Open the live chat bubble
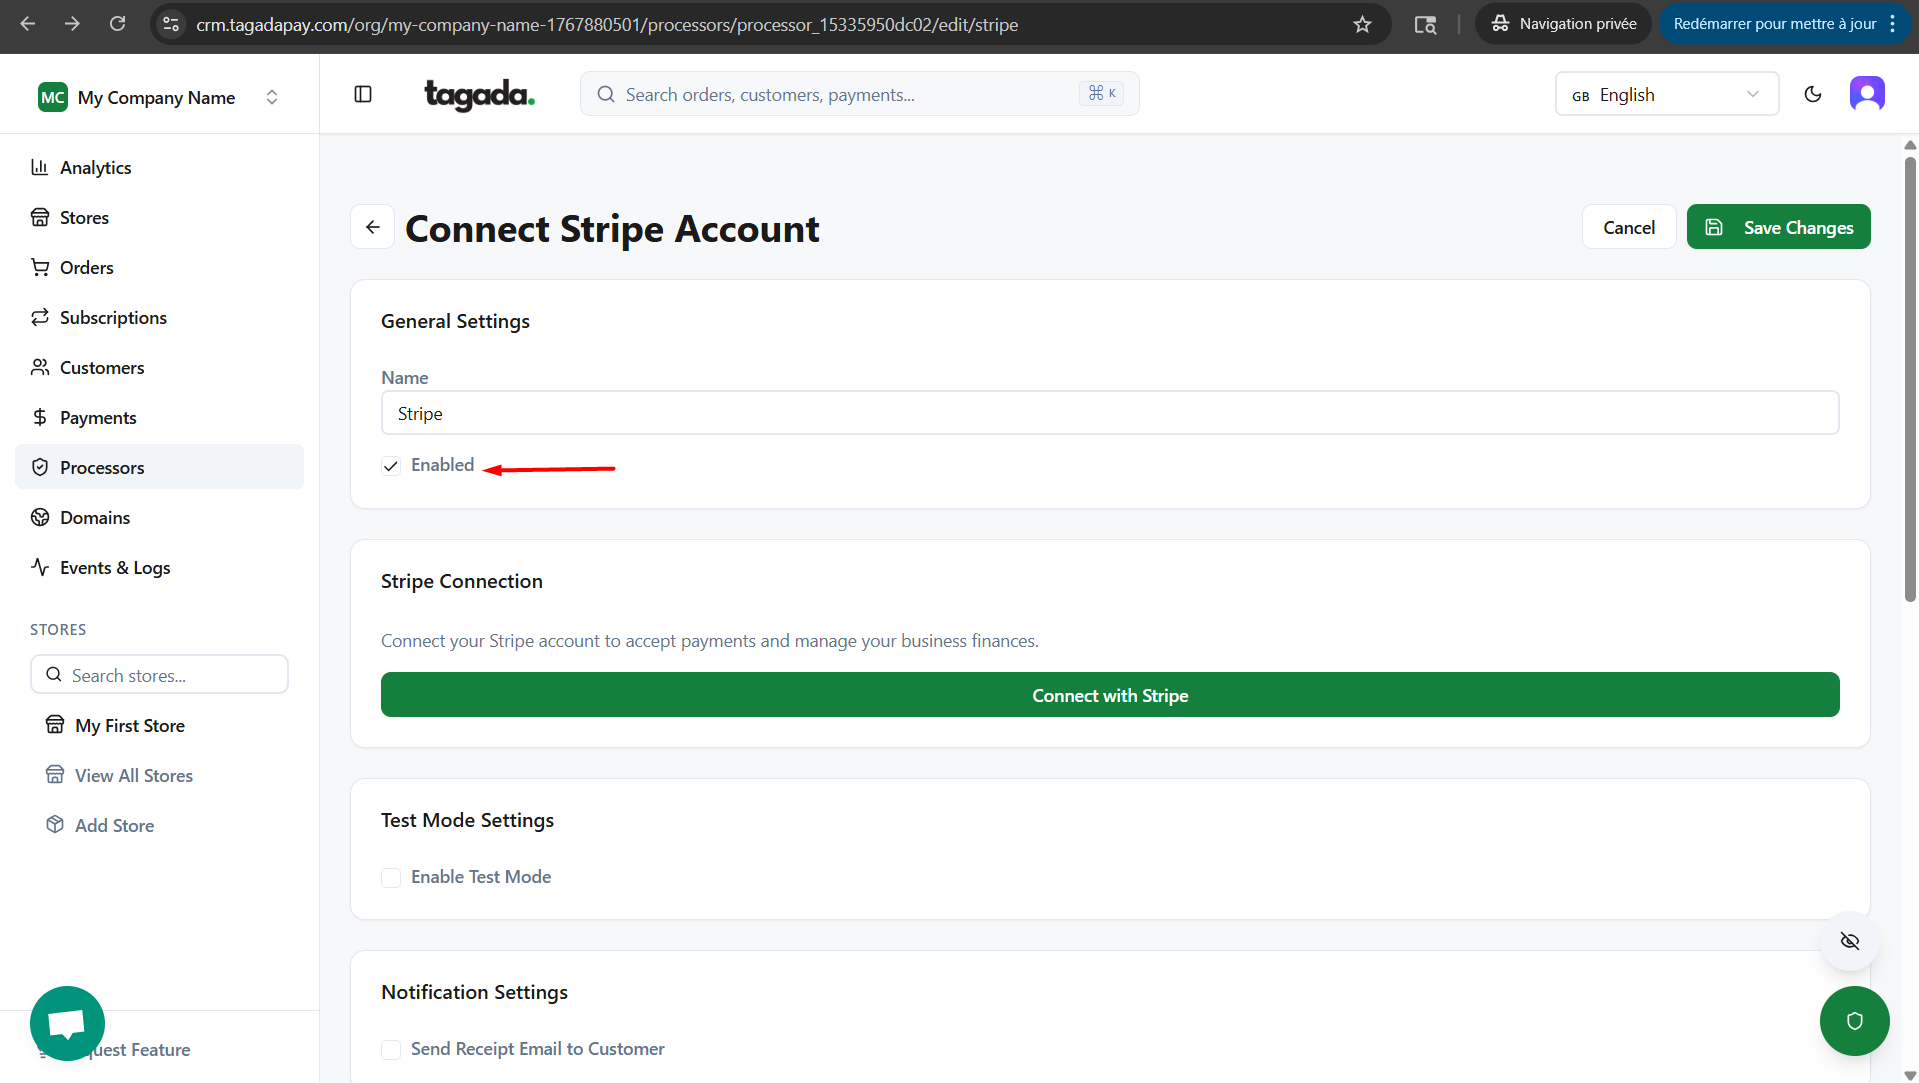Viewport: 1919px width, 1083px height. coord(67,1023)
